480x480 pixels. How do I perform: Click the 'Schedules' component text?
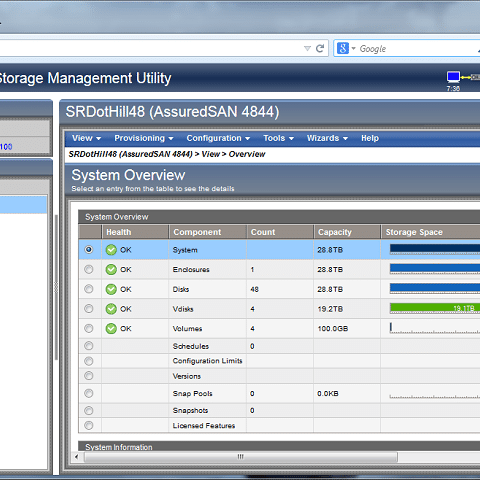(191, 346)
